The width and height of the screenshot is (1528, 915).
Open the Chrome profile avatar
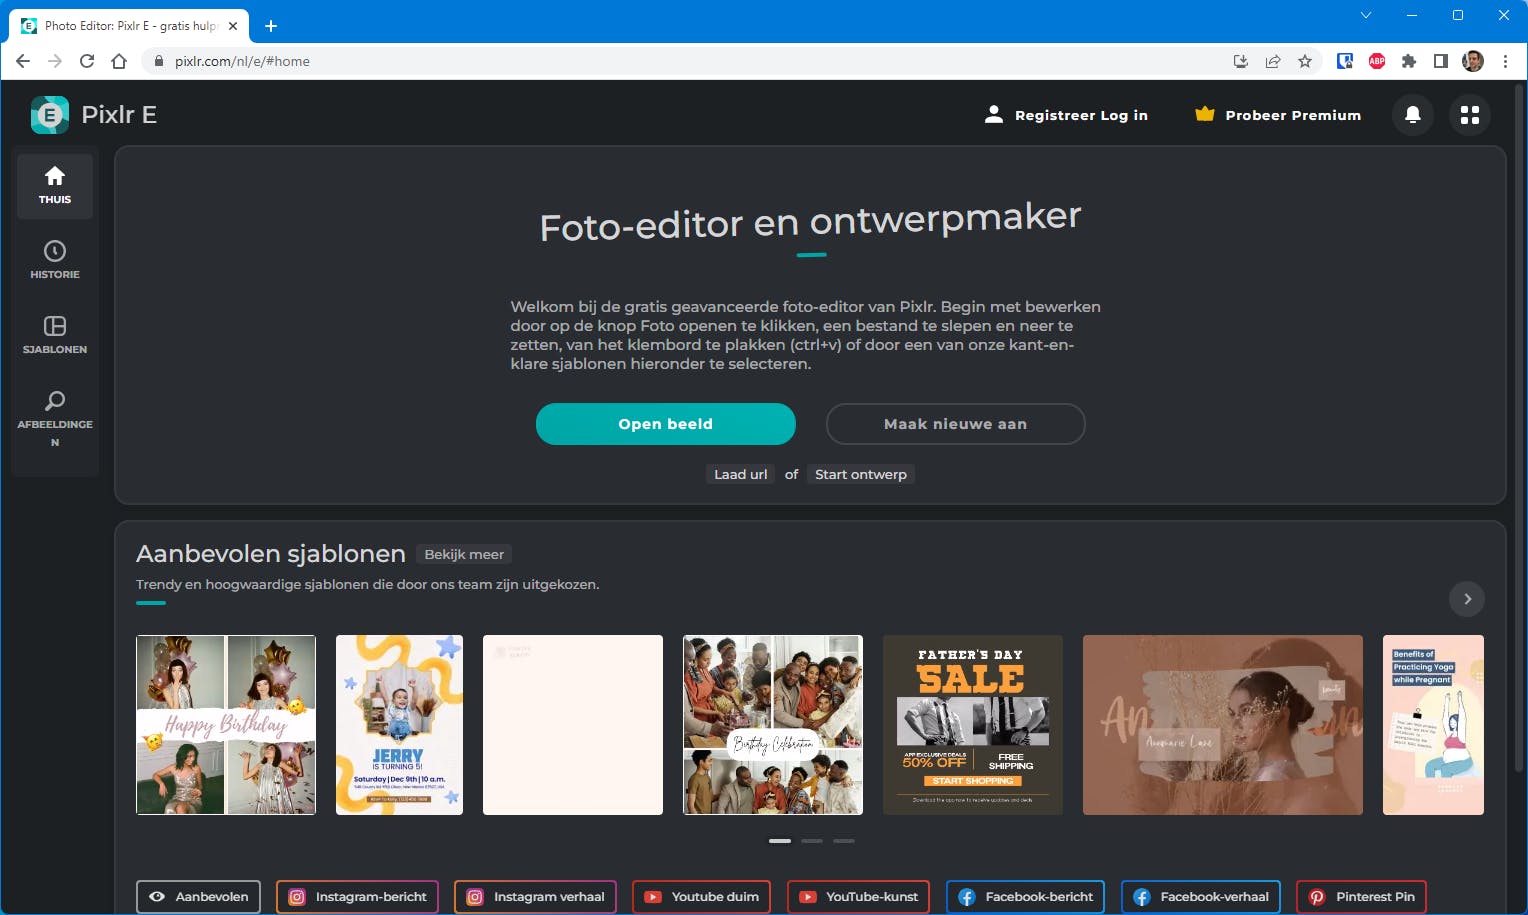1473,61
